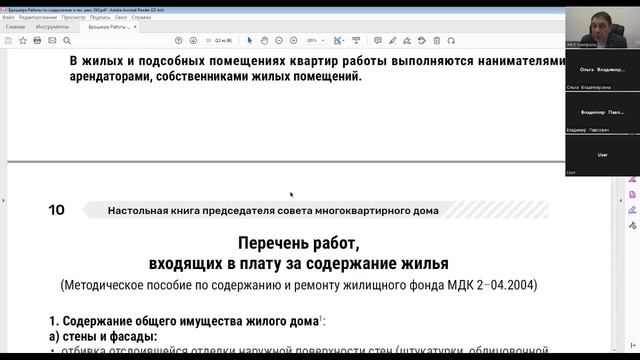
Task: Click the Send by email envelope icon
Action: (52, 40)
